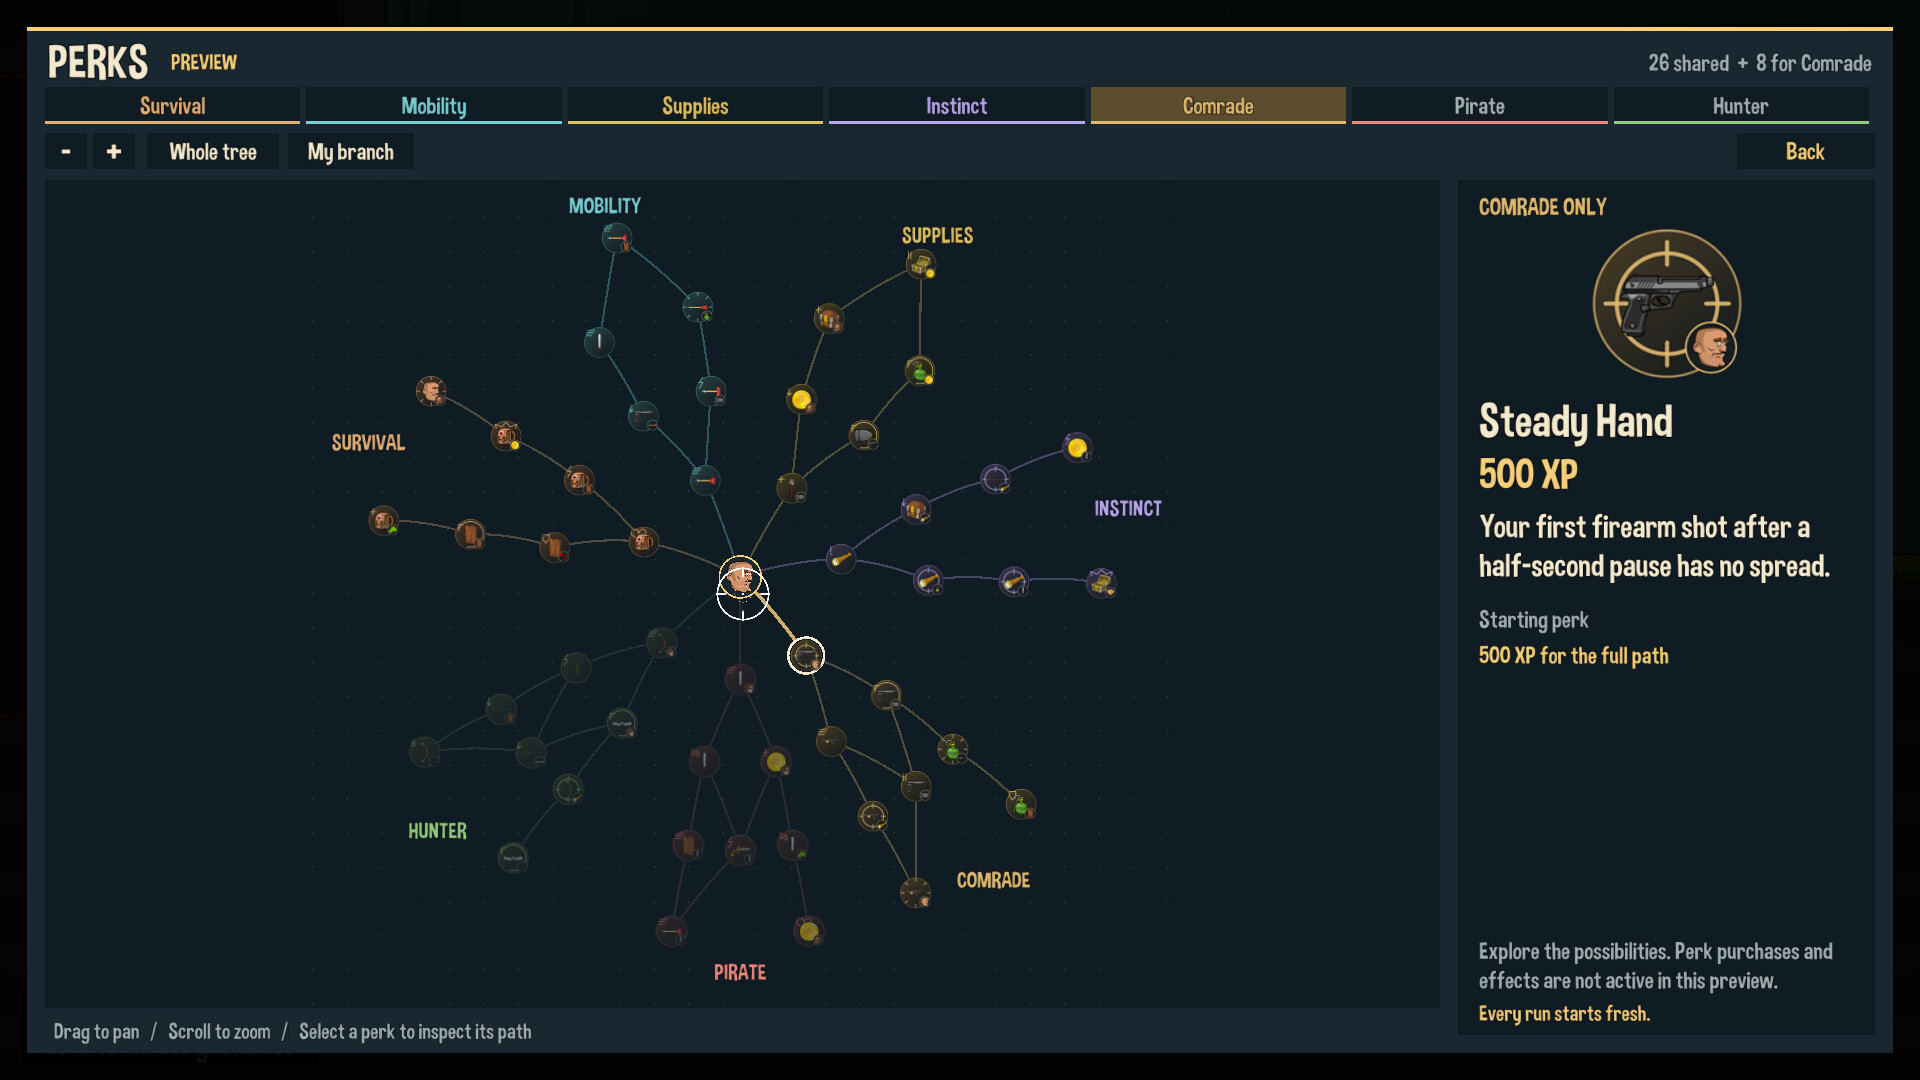
Task: Open the Survival perks tab
Action: pos(172,106)
